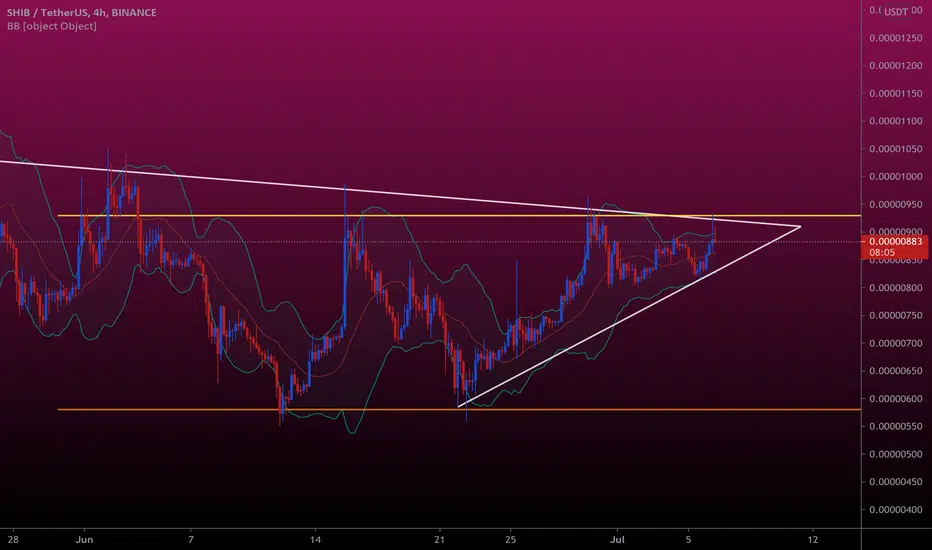
Task: Open the USDT currency selector
Action: (895, 11)
